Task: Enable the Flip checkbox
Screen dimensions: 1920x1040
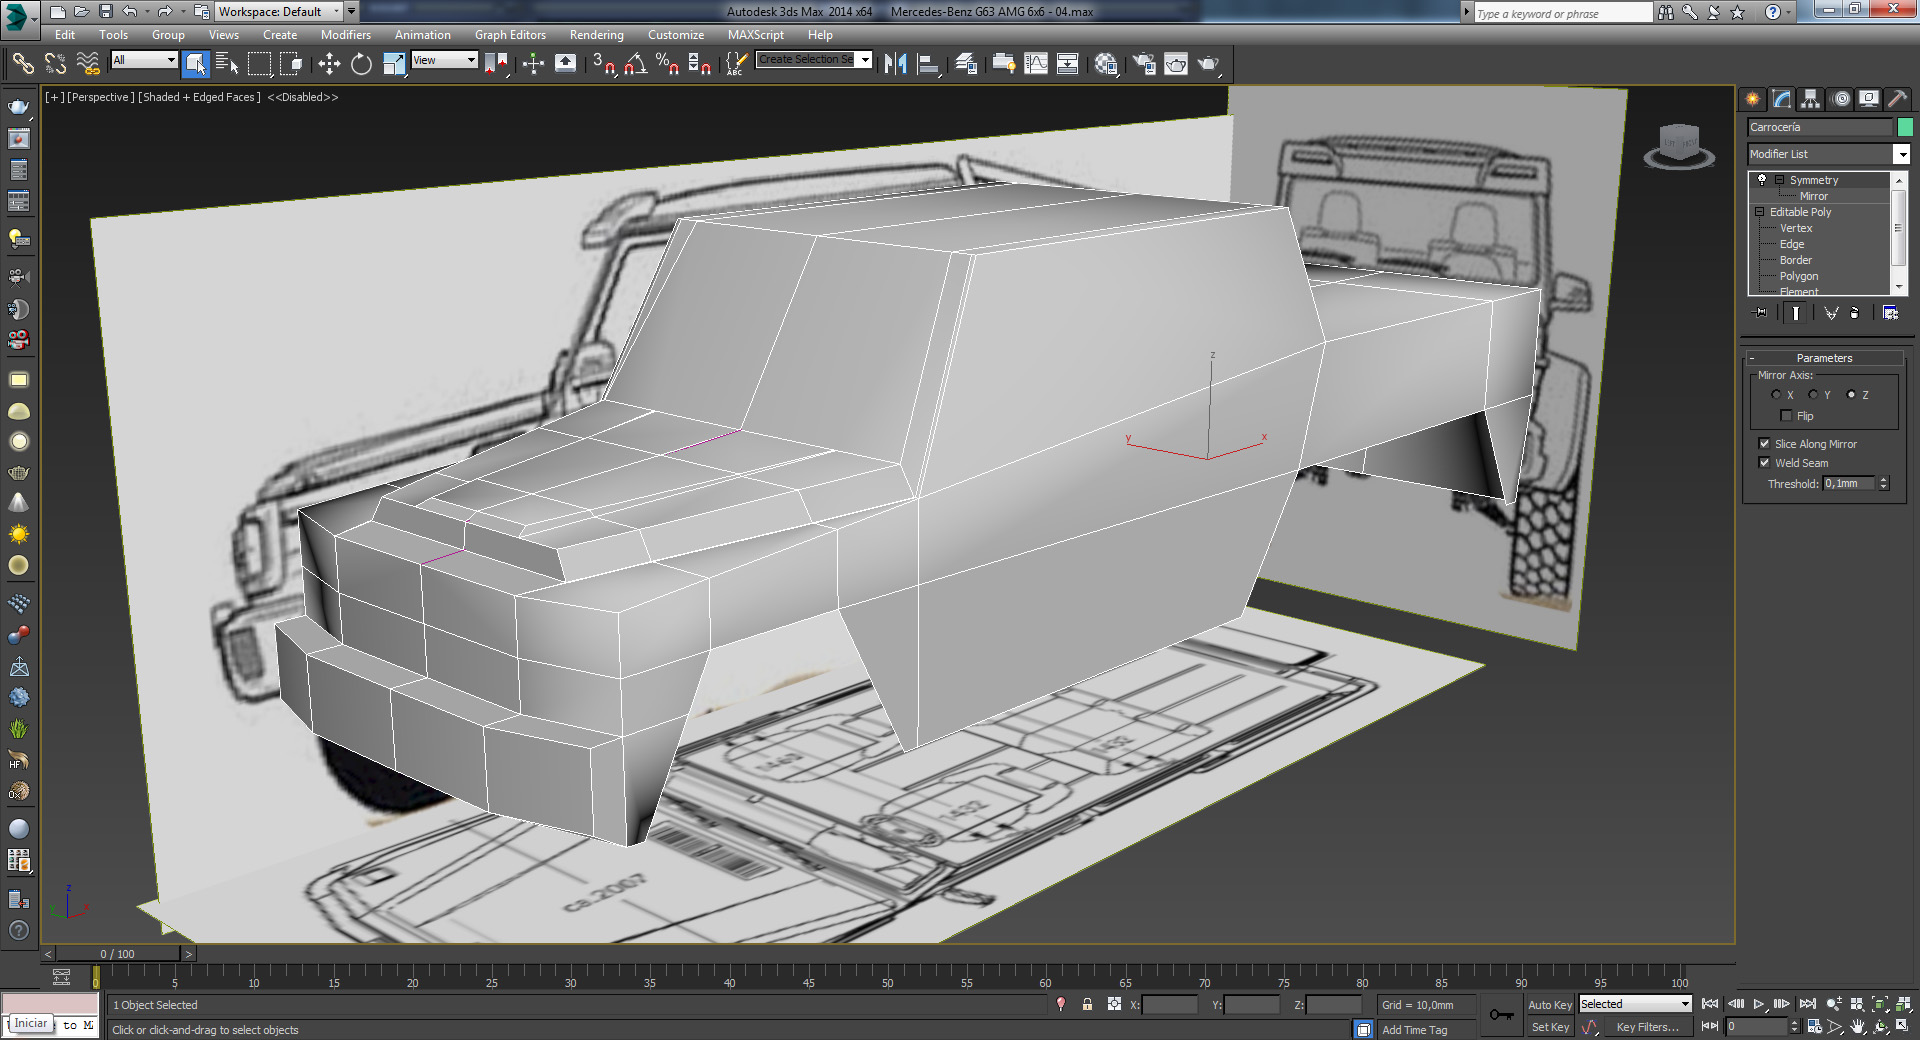Action: pyautogui.click(x=1786, y=416)
